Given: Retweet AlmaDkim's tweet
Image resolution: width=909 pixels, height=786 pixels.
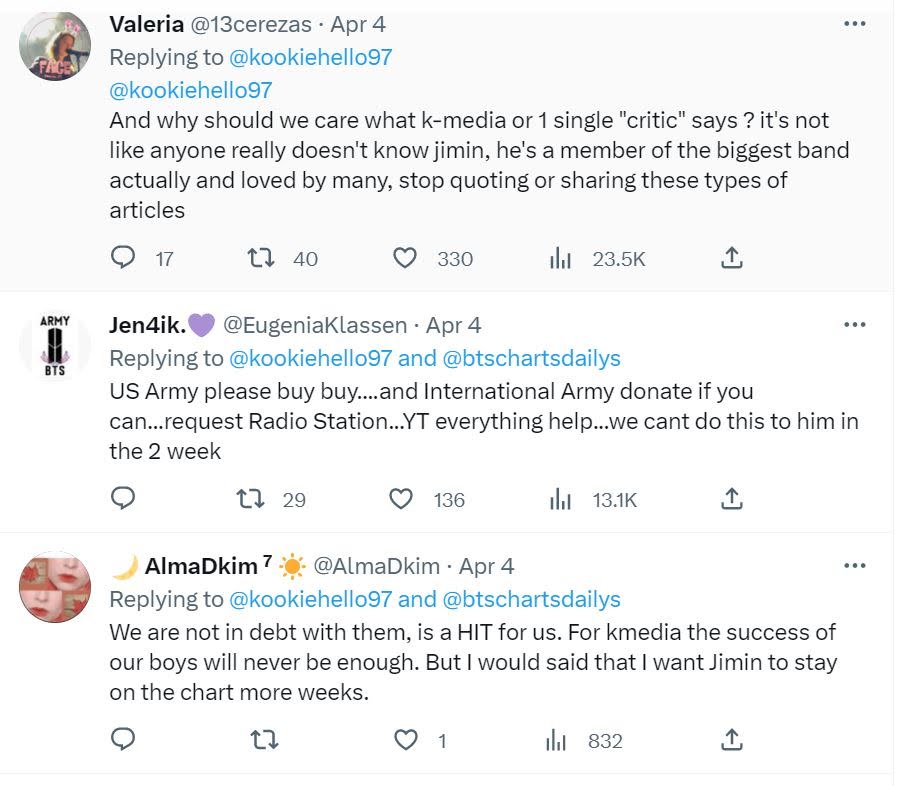Looking at the screenshot, I should pos(263,740).
